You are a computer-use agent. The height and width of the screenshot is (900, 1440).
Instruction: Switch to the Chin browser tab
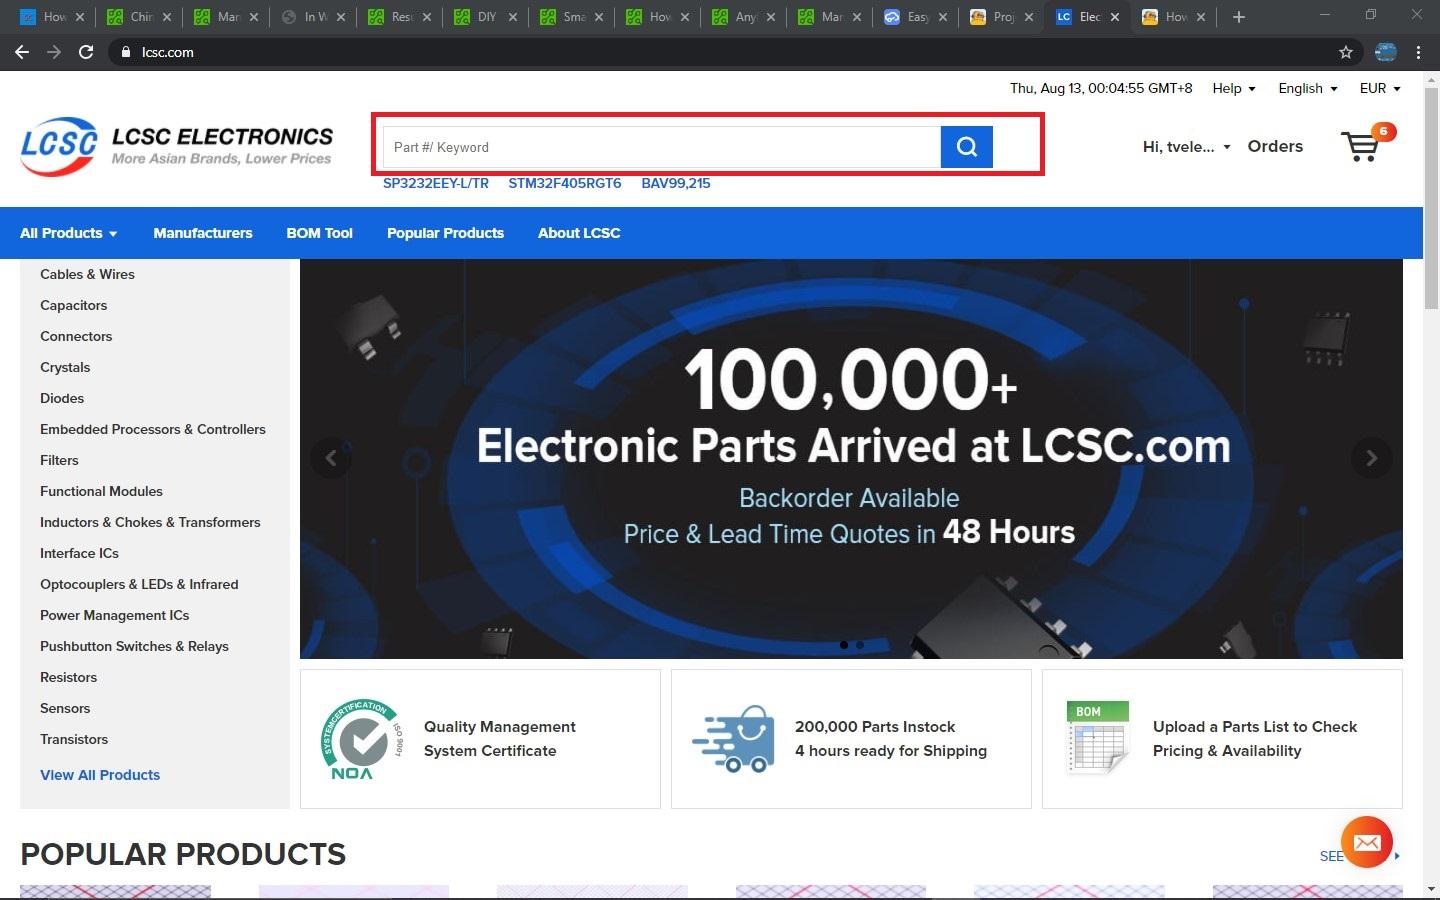click(139, 17)
